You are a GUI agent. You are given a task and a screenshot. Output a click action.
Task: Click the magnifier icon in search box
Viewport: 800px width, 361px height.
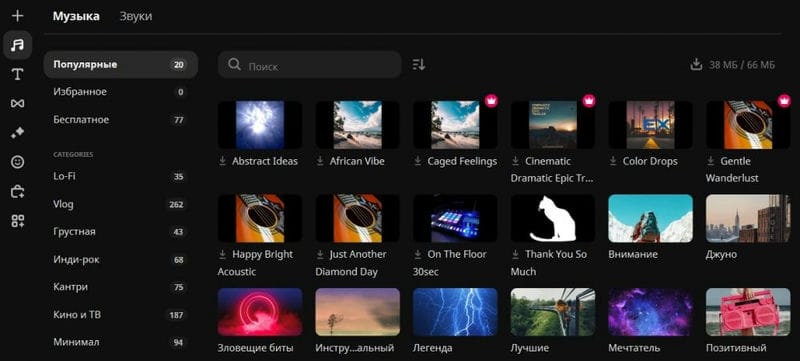[234, 65]
